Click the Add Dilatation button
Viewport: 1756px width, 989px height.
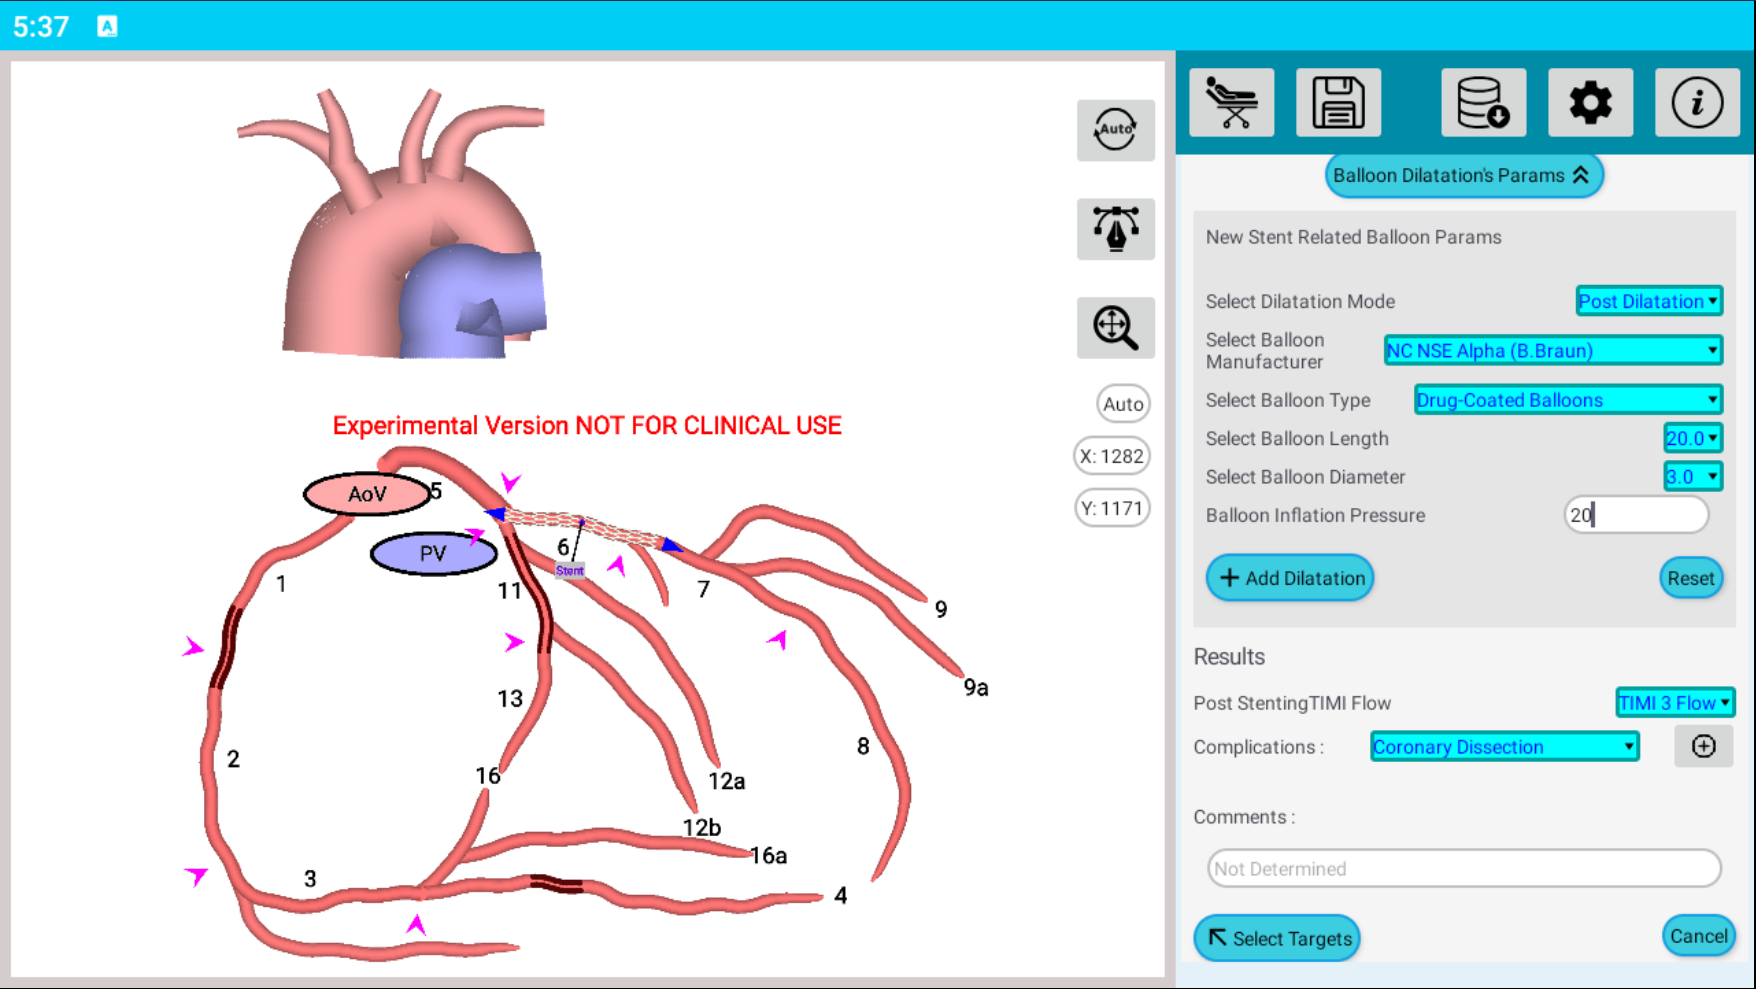pyautogui.click(x=1289, y=578)
